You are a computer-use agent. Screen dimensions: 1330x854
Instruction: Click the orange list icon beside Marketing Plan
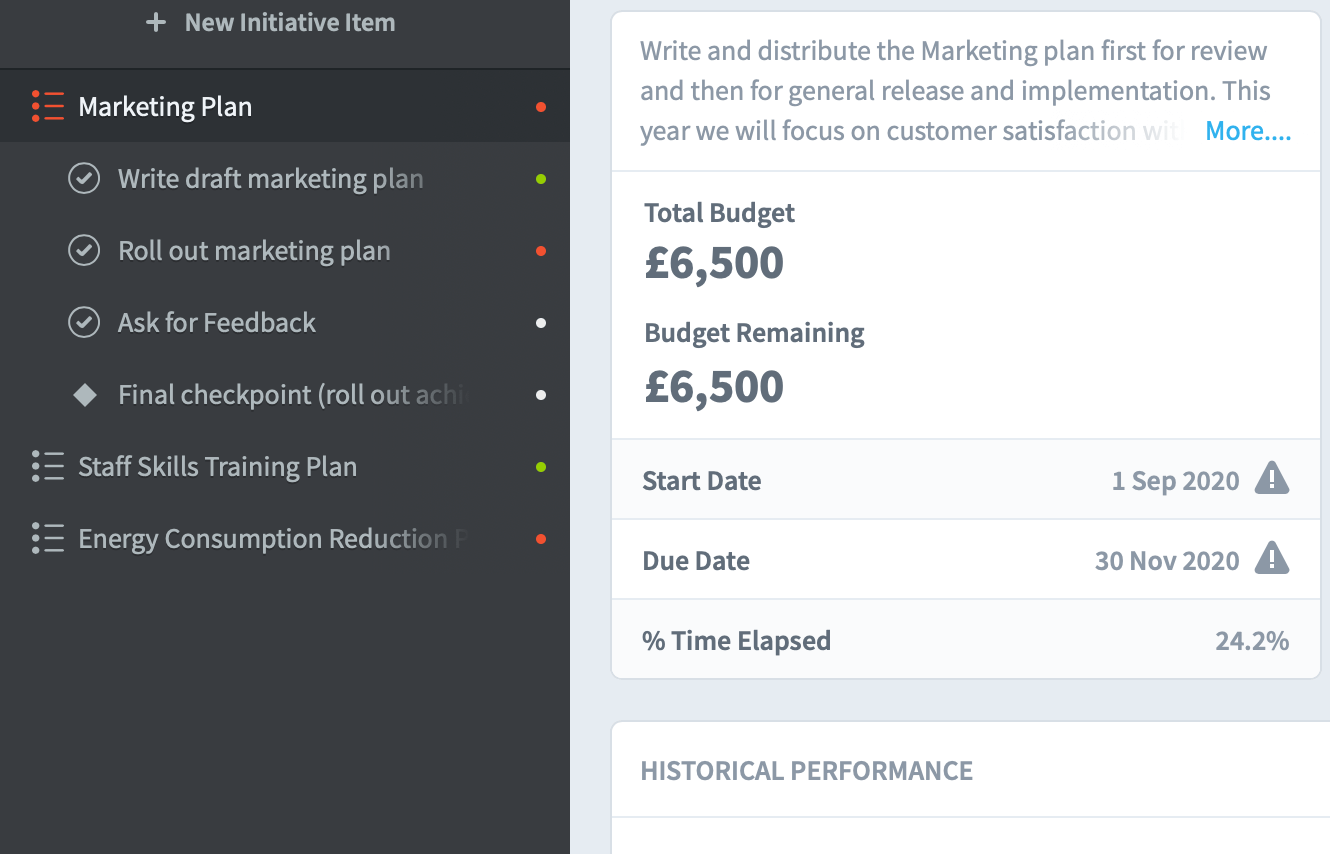[48, 106]
